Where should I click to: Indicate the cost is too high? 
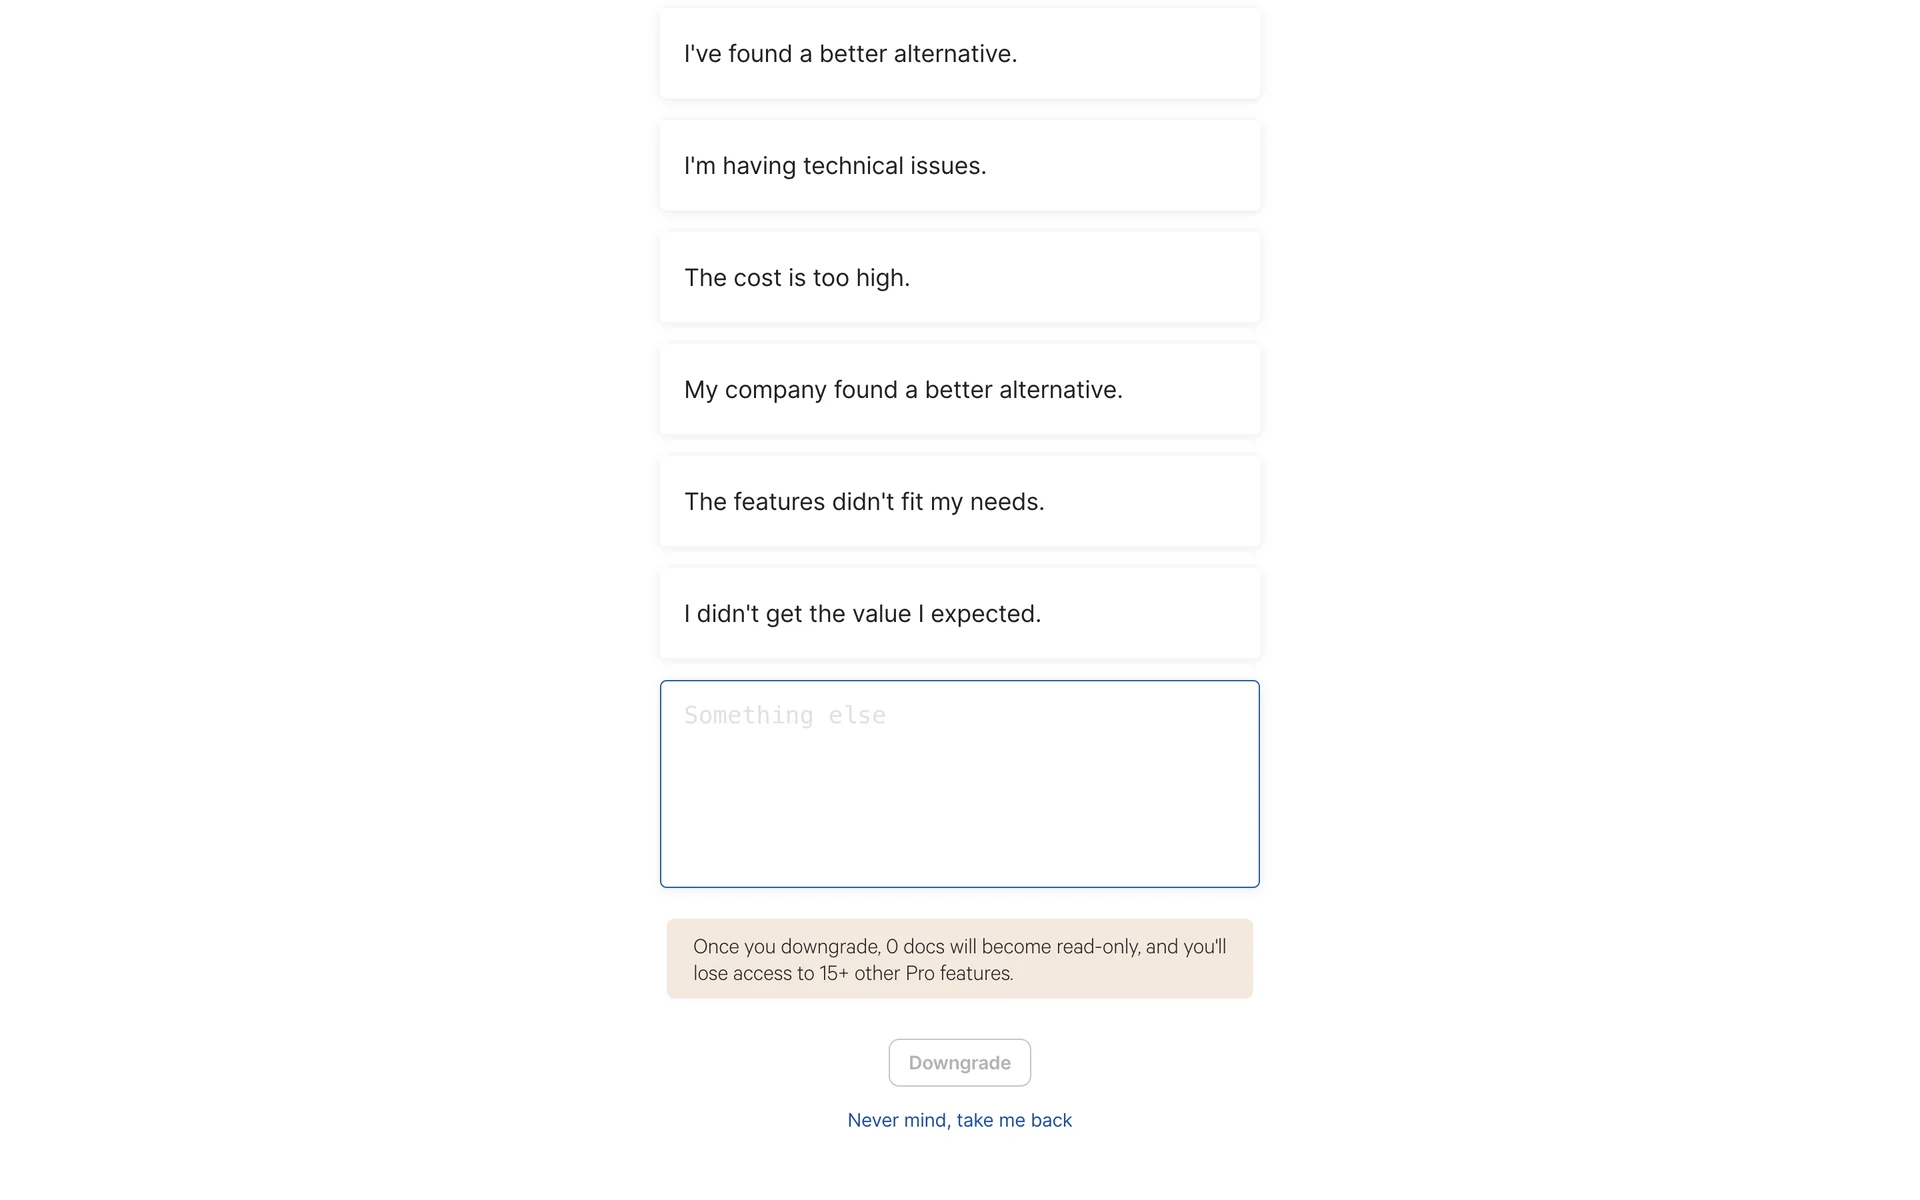tap(959, 278)
